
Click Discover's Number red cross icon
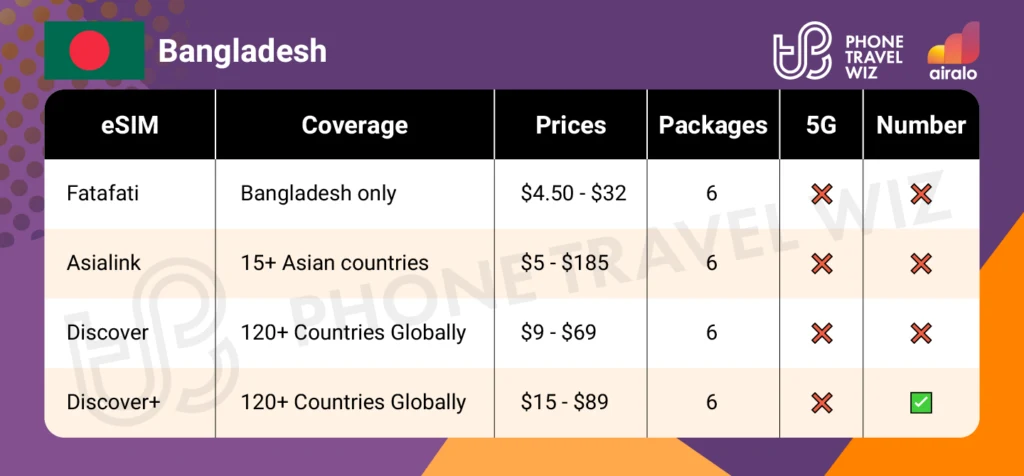coord(920,332)
